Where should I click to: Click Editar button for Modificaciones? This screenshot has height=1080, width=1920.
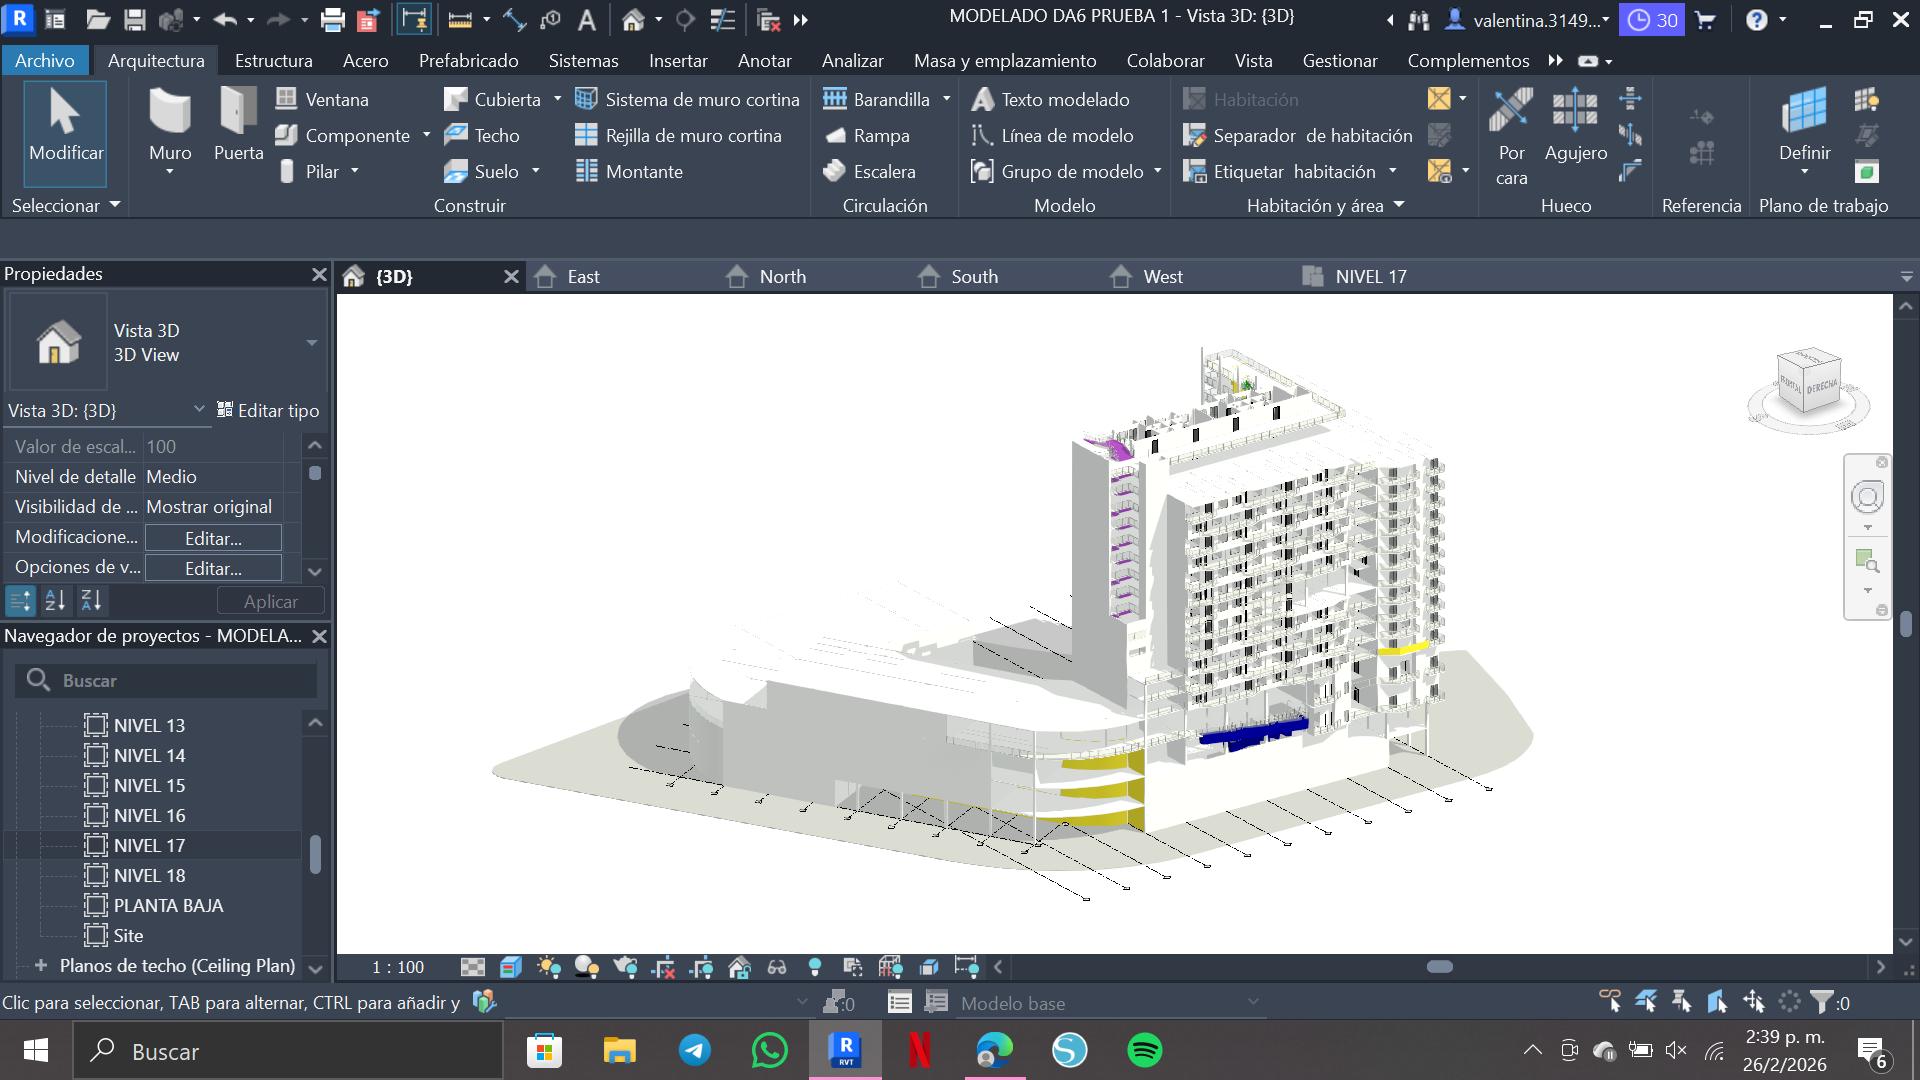(213, 538)
